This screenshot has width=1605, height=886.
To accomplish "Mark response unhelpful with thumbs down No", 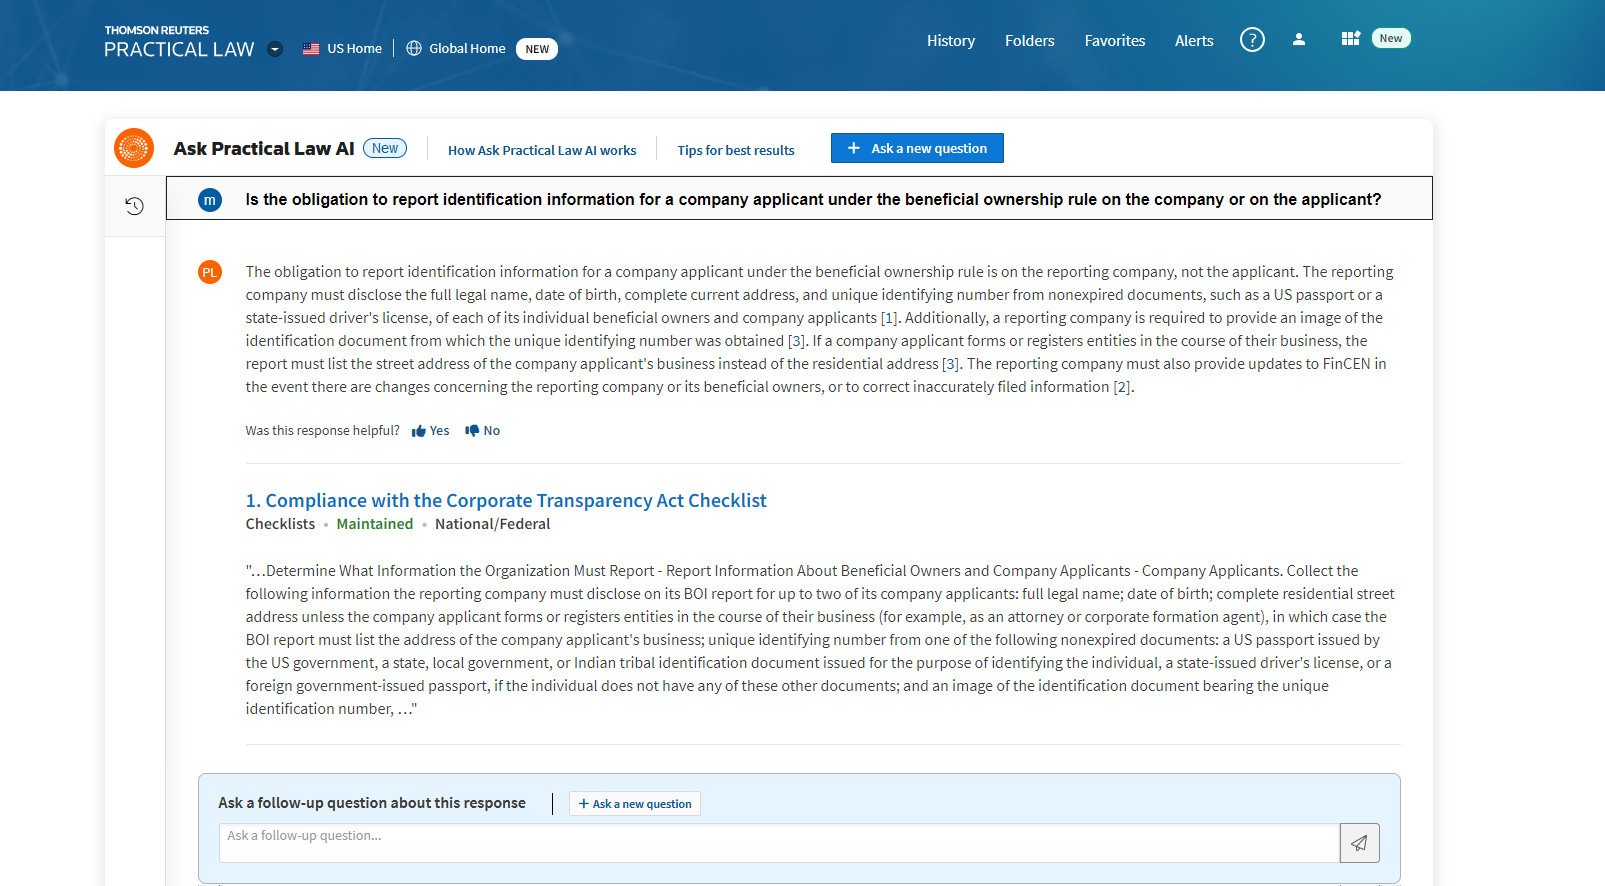I will point(482,431).
